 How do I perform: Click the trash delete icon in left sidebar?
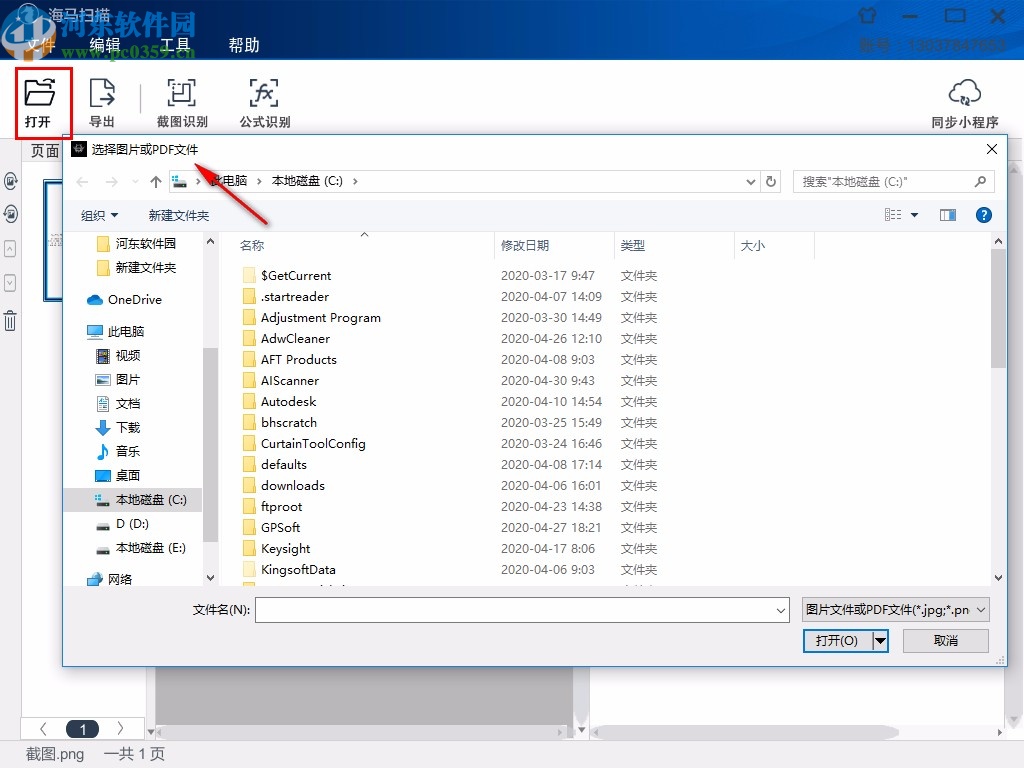pyautogui.click(x=10, y=321)
